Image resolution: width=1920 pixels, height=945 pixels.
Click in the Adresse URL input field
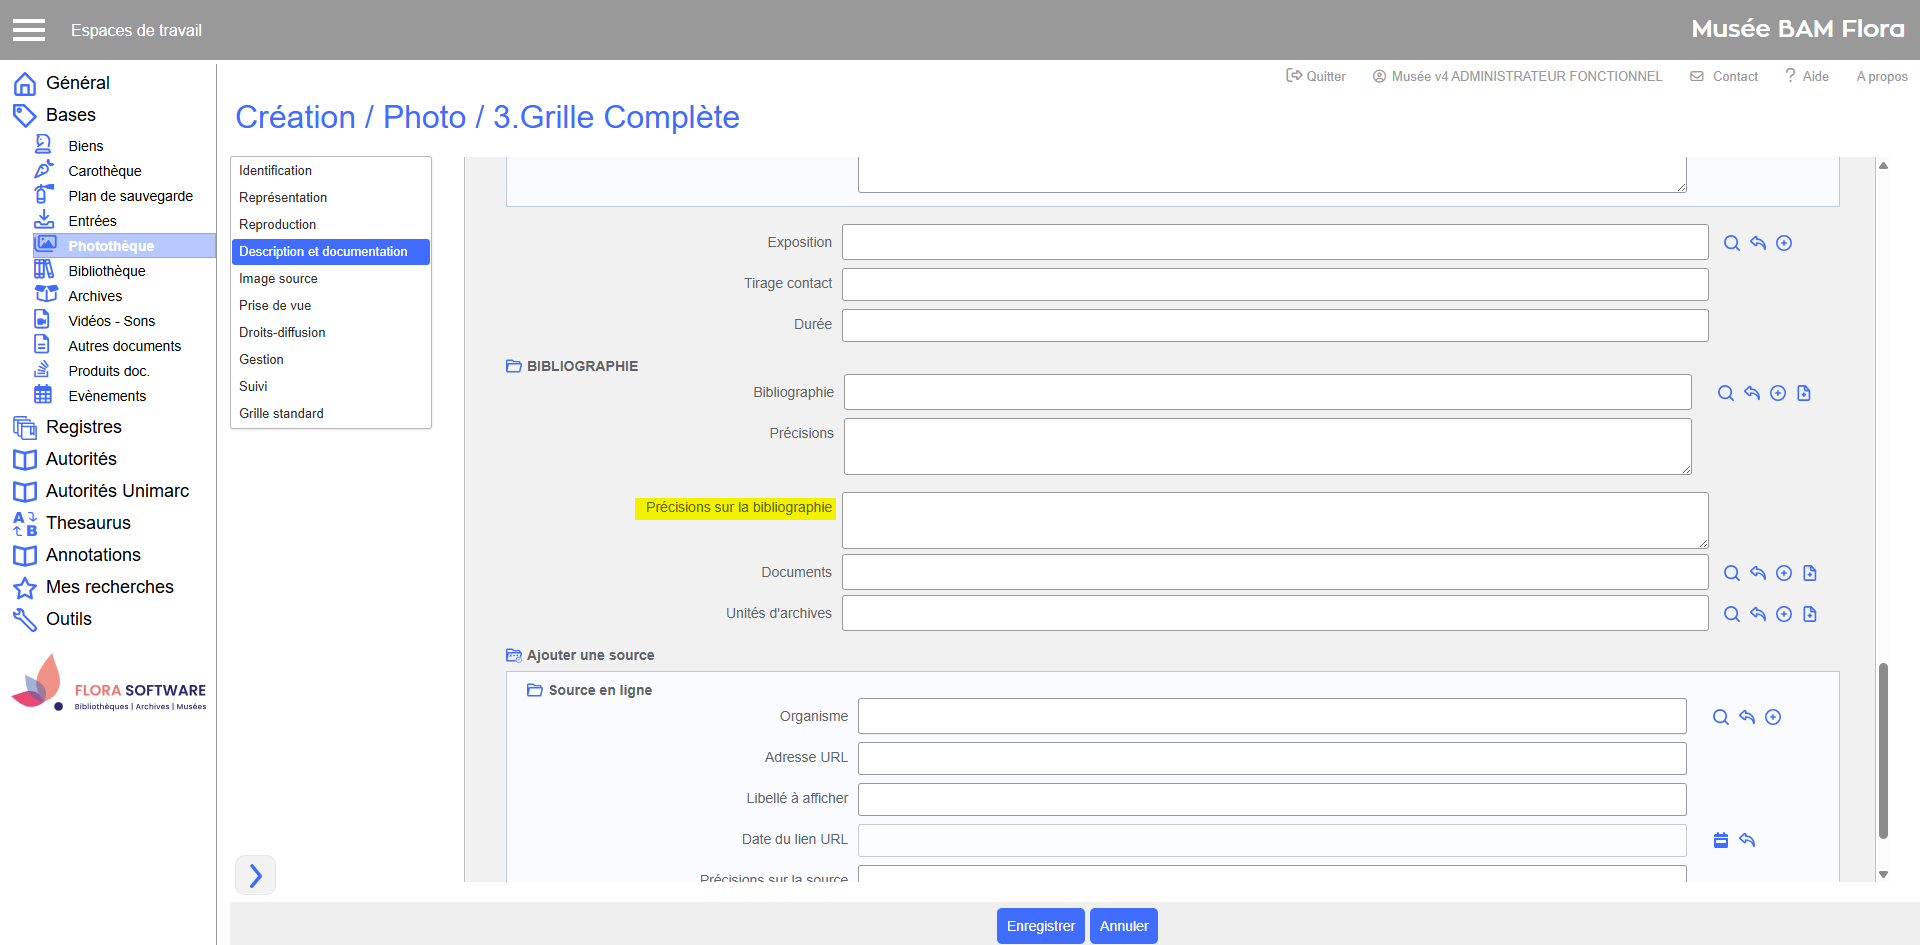pos(1271,758)
